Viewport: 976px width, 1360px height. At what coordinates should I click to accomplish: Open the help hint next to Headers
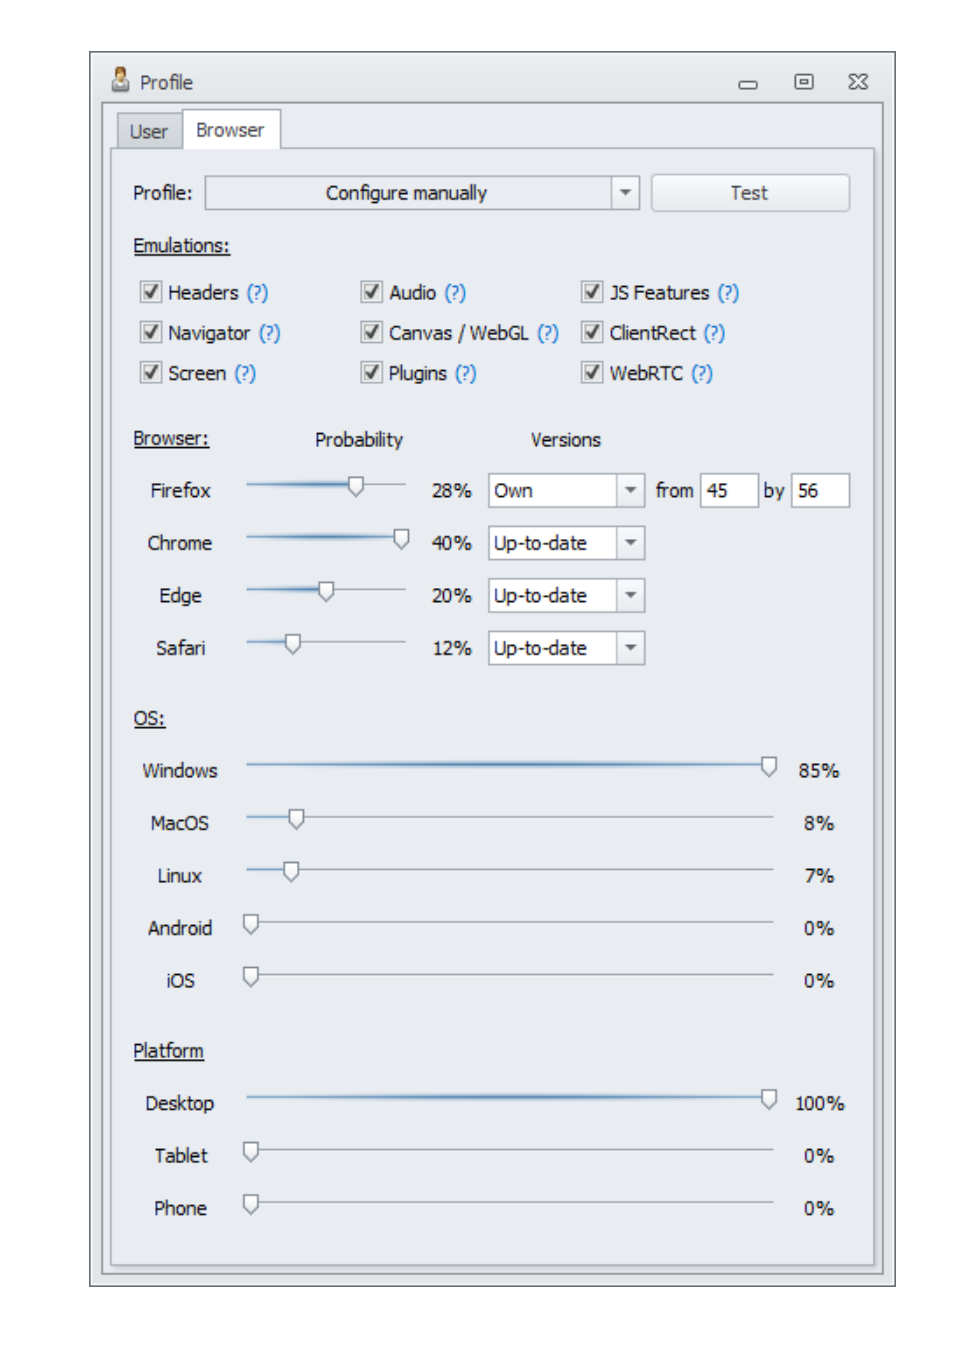tap(258, 293)
